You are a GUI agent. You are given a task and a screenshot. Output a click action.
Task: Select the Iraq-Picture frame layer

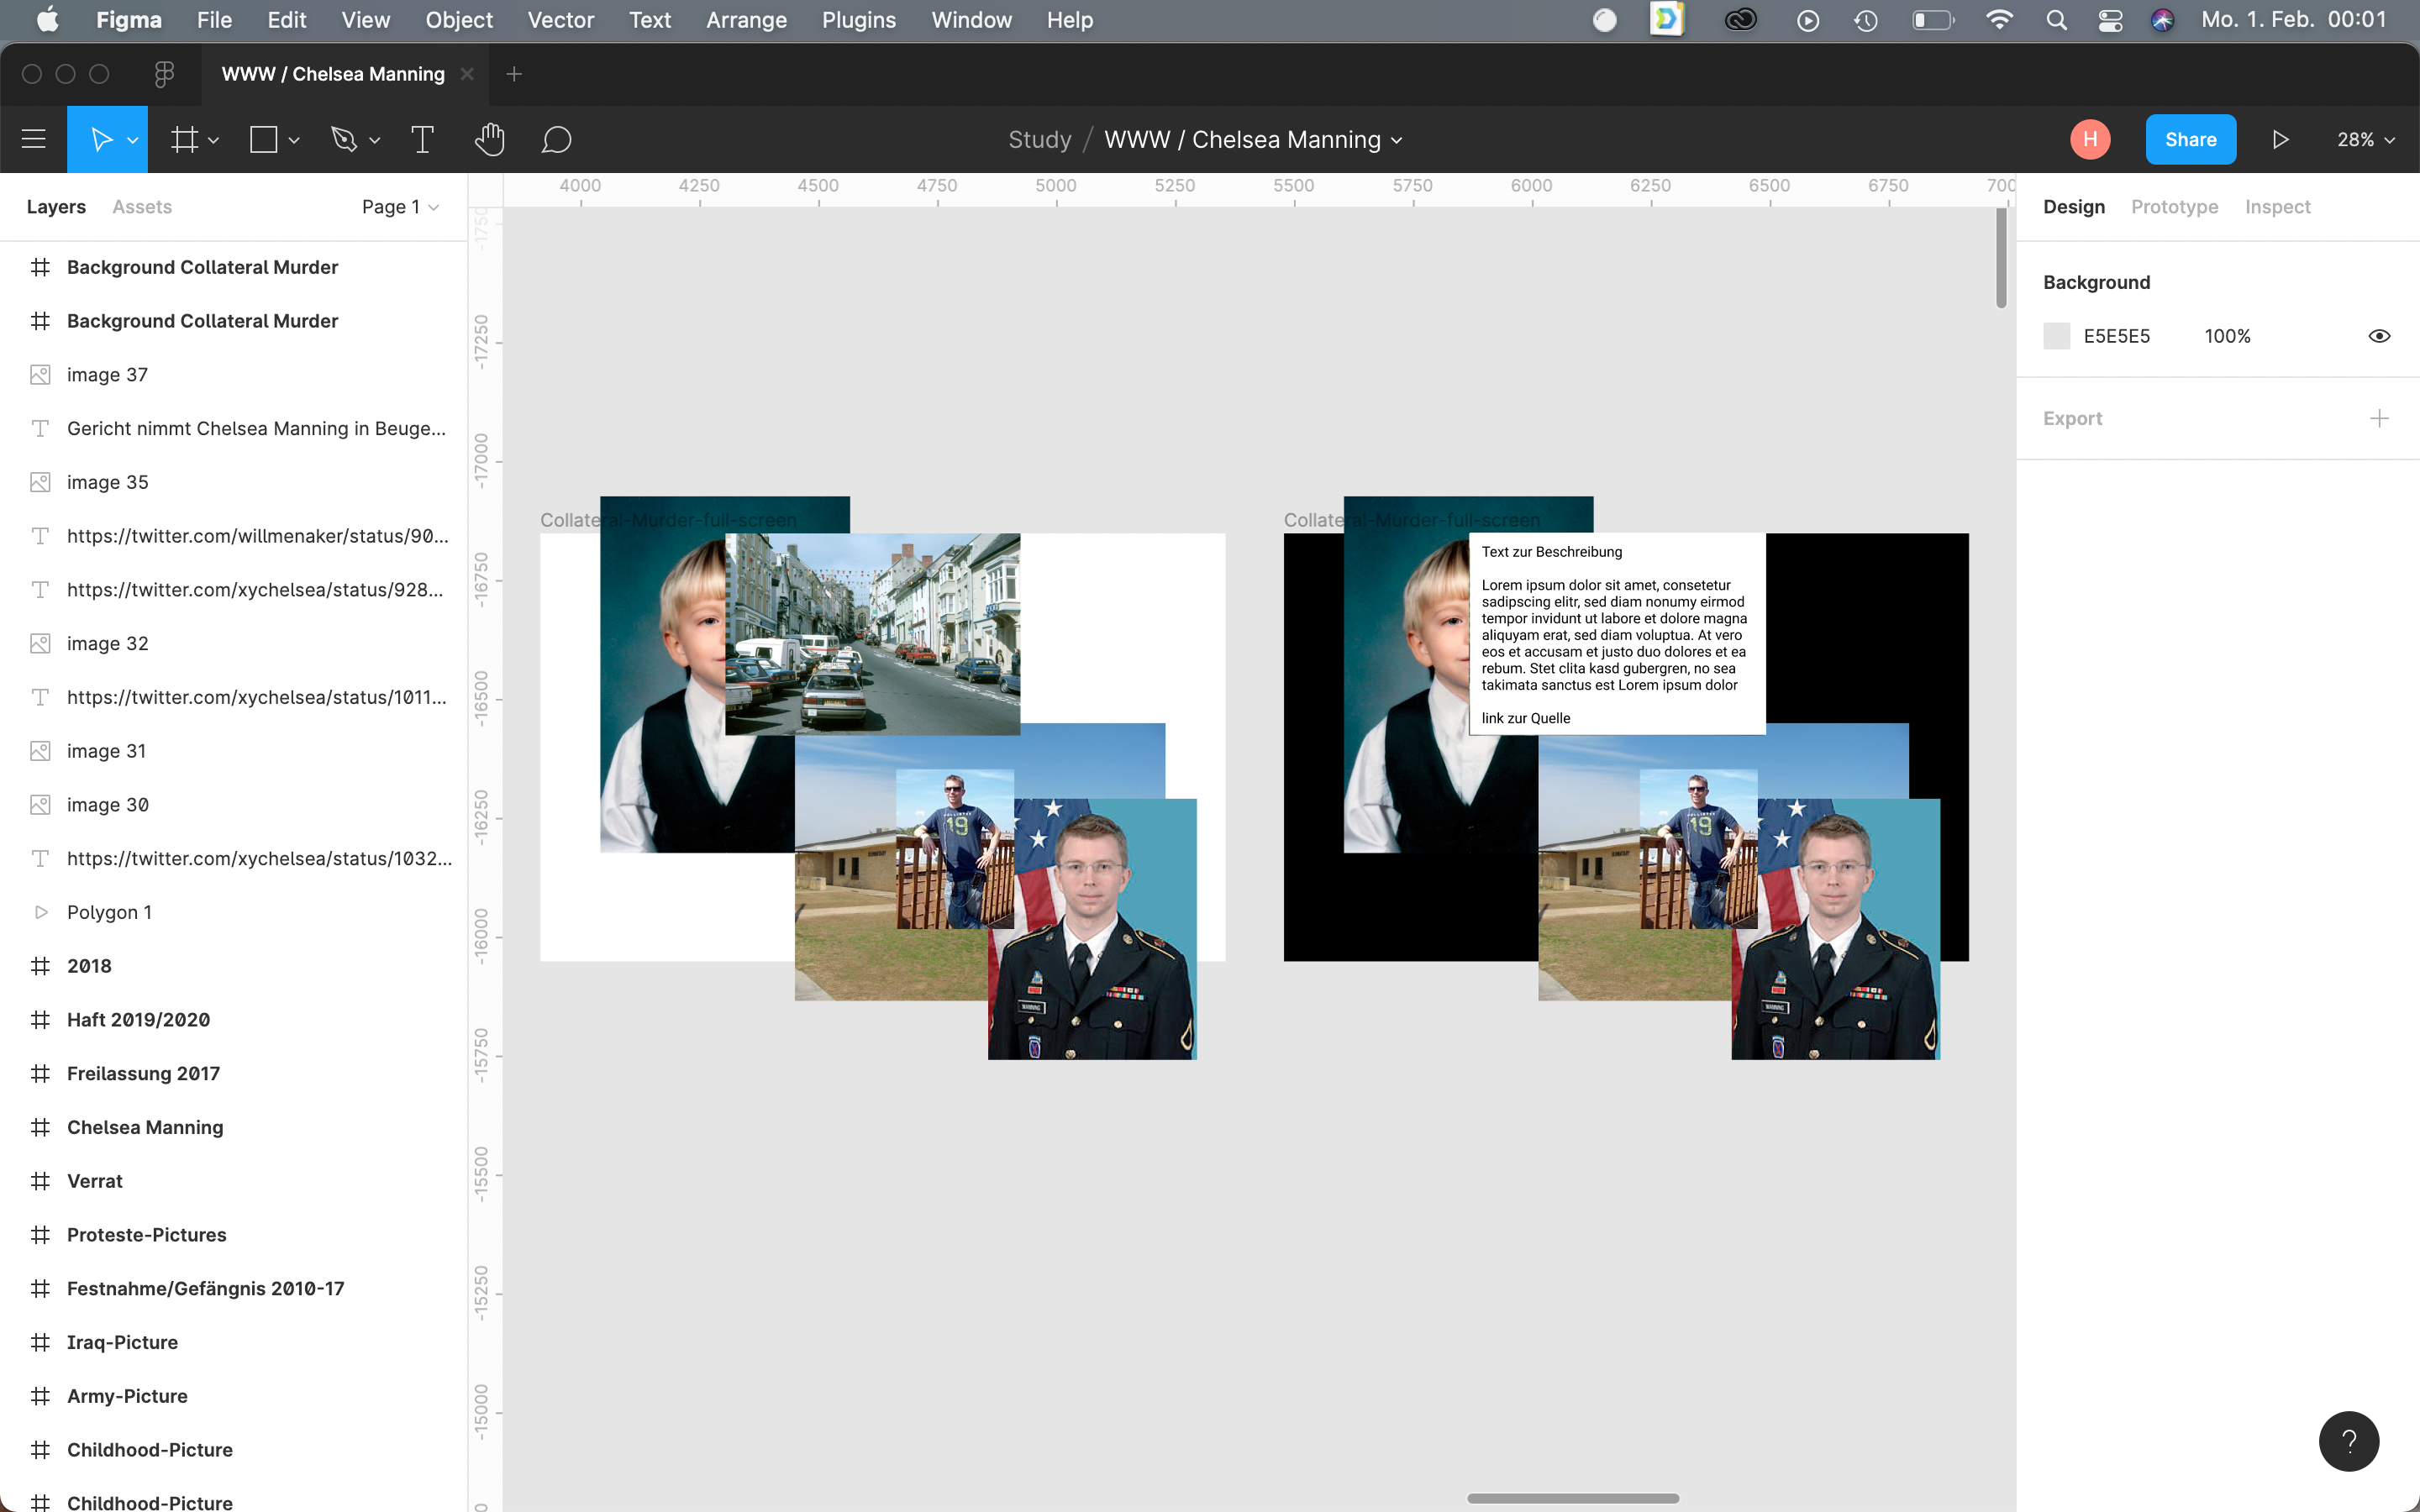pyautogui.click(x=122, y=1342)
